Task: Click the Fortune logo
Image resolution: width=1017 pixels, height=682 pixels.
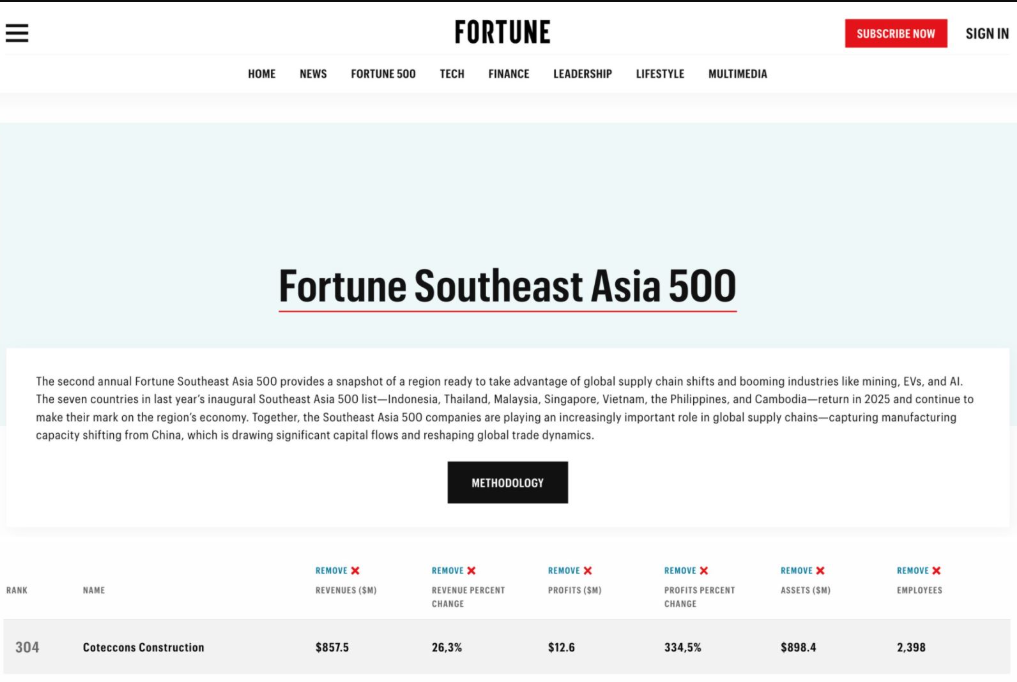Action: [x=502, y=33]
